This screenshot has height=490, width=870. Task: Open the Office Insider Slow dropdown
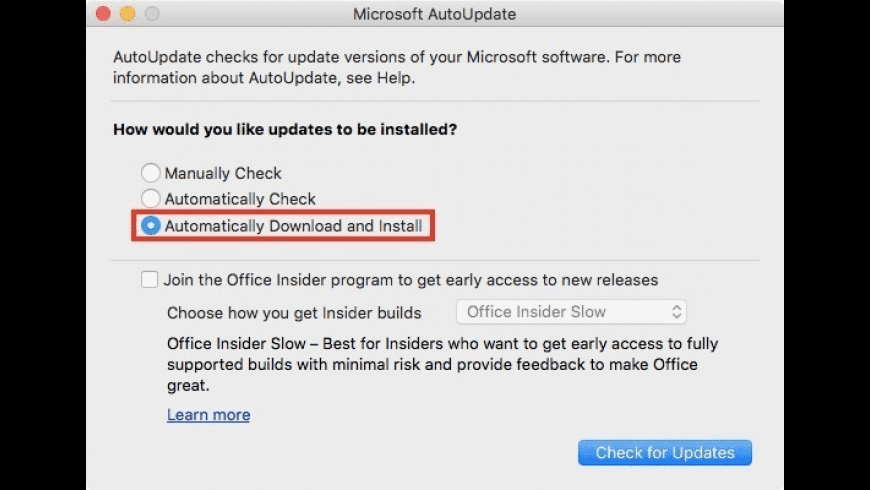tap(570, 312)
